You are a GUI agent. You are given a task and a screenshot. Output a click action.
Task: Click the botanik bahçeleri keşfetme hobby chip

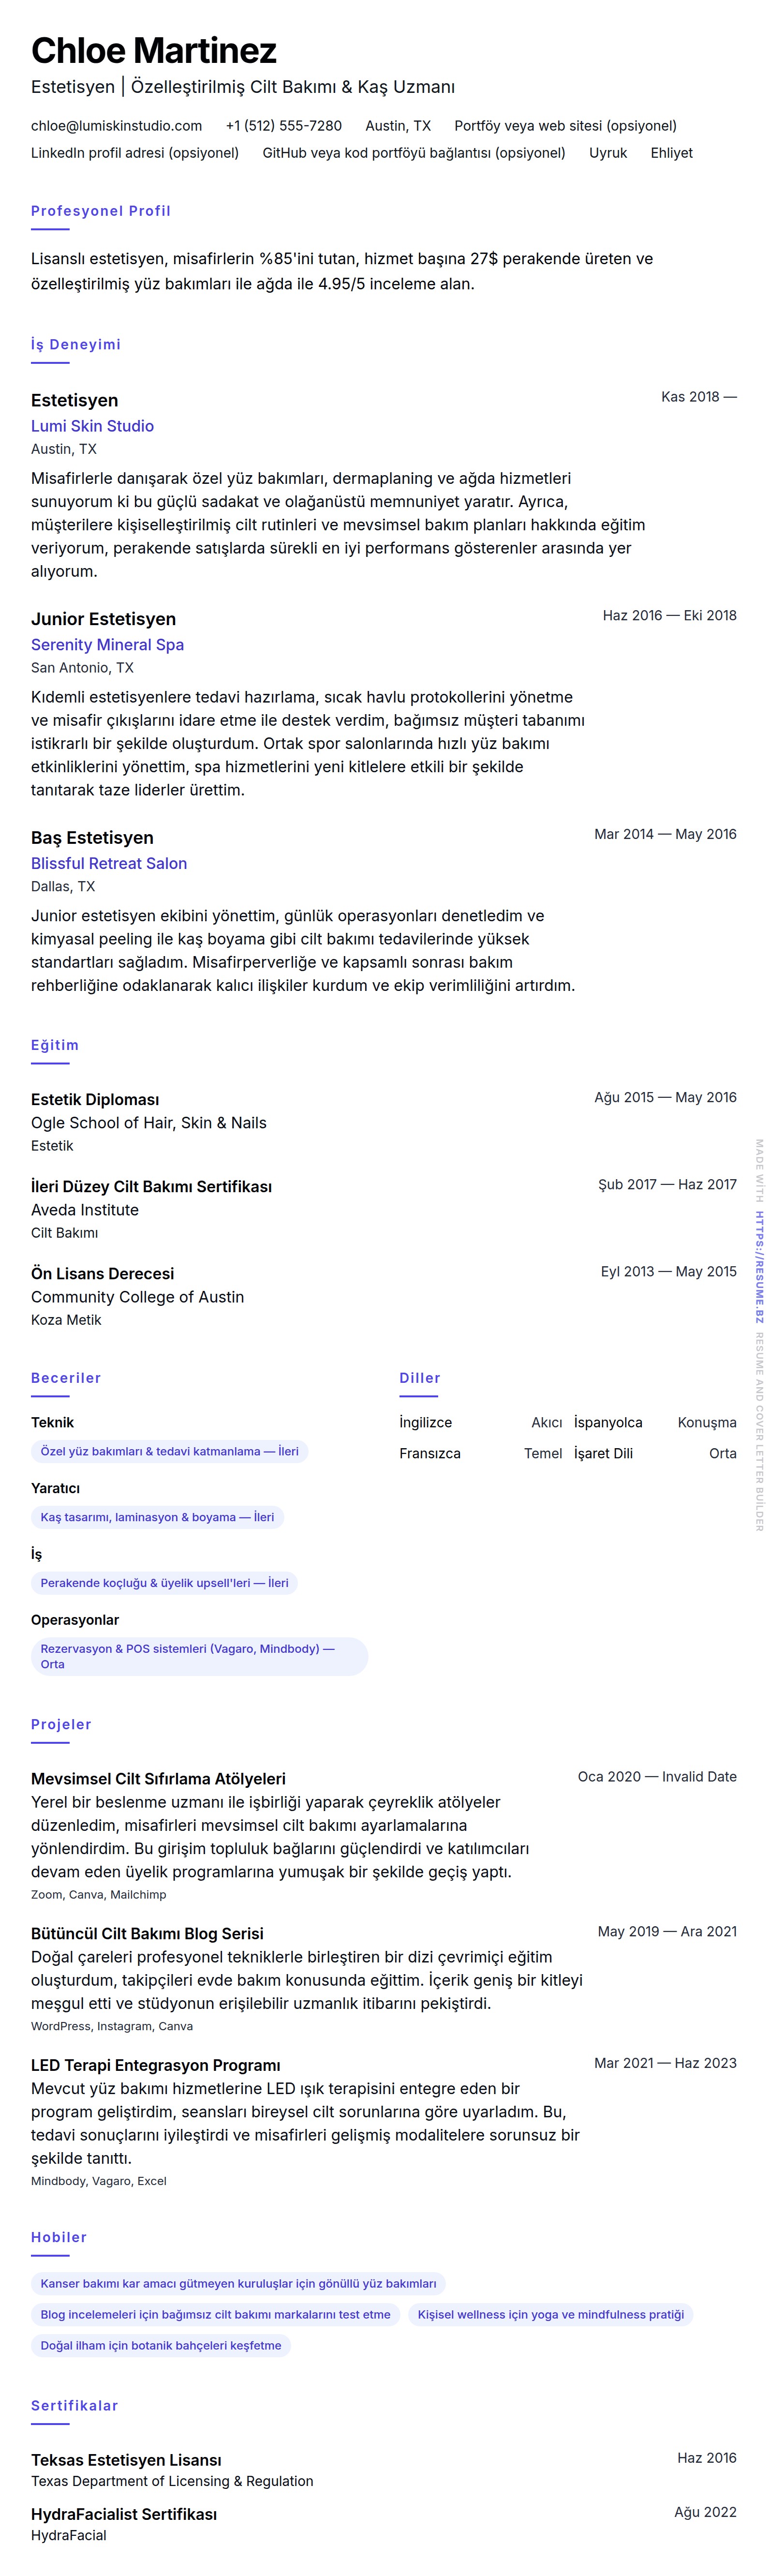pyautogui.click(x=160, y=2345)
